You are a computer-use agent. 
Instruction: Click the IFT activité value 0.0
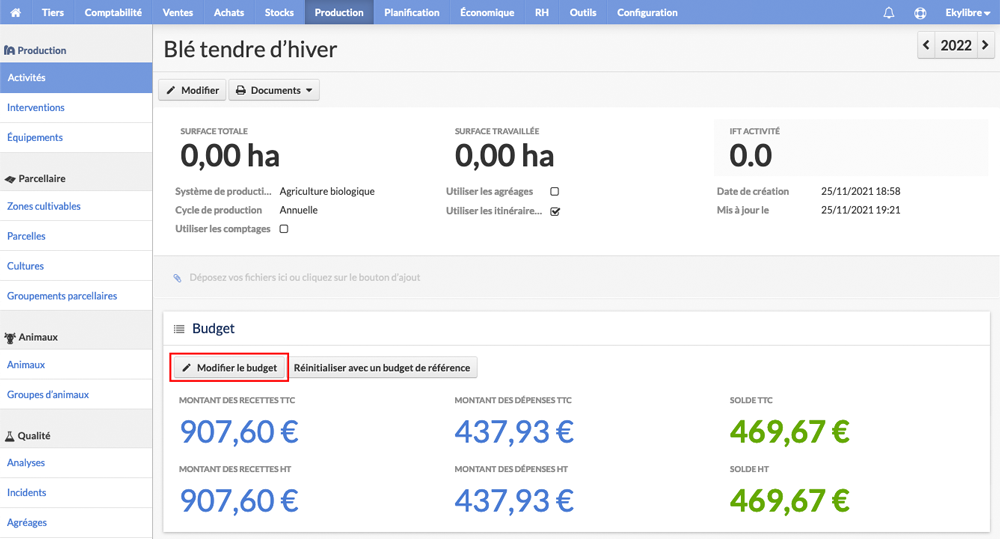click(x=751, y=156)
